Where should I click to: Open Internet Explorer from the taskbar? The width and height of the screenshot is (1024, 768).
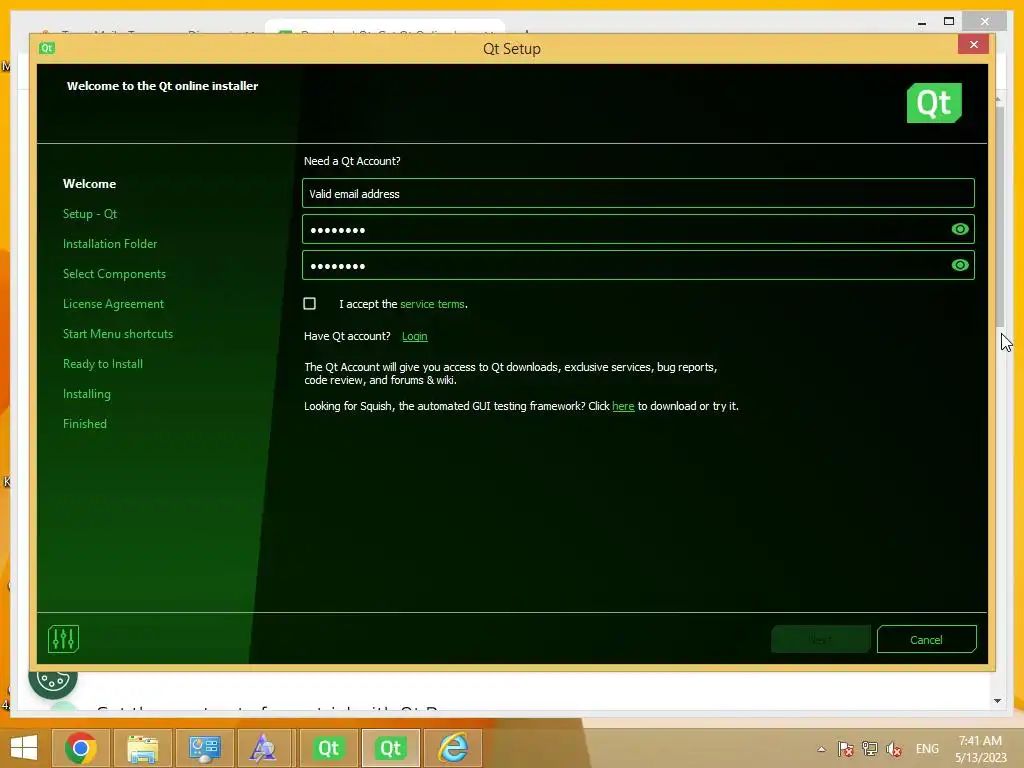pyautogui.click(x=453, y=748)
